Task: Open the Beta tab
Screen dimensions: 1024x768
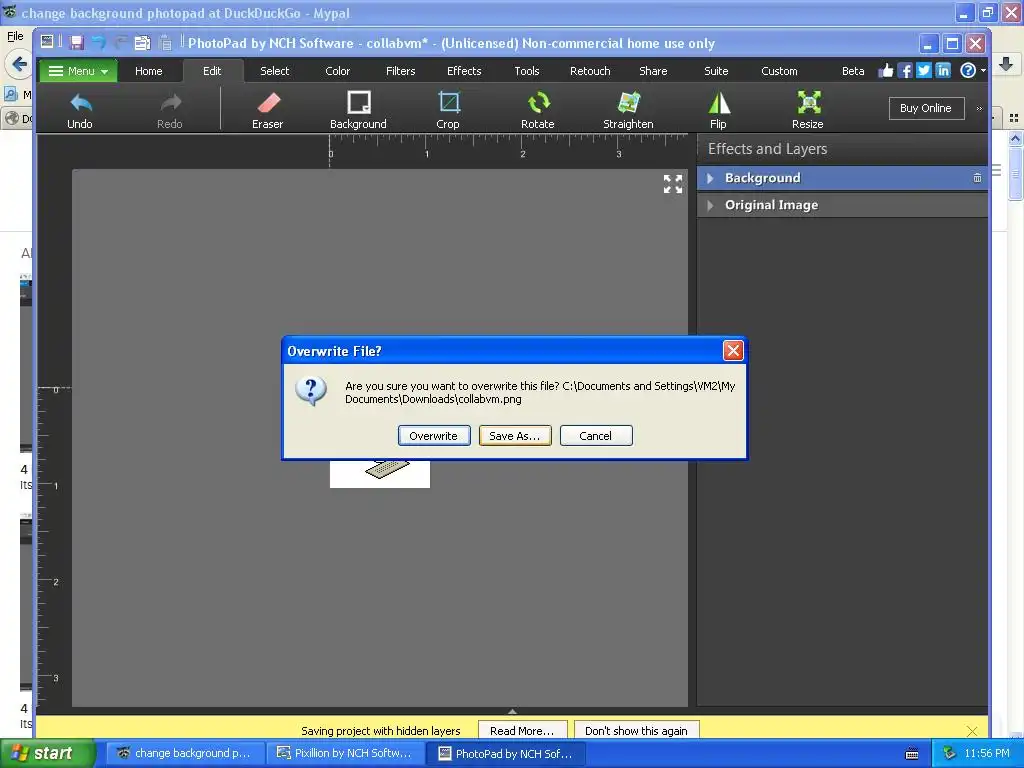Action: point(853,71)
